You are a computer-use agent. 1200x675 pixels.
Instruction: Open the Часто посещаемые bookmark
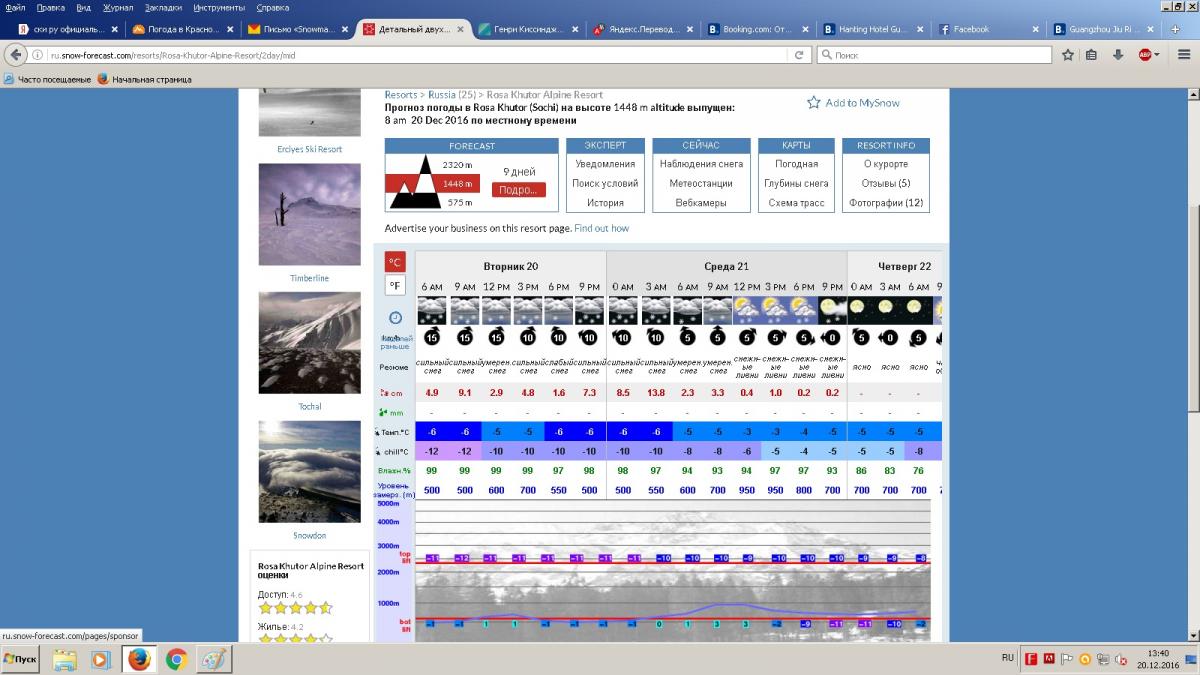click(47, 79)
